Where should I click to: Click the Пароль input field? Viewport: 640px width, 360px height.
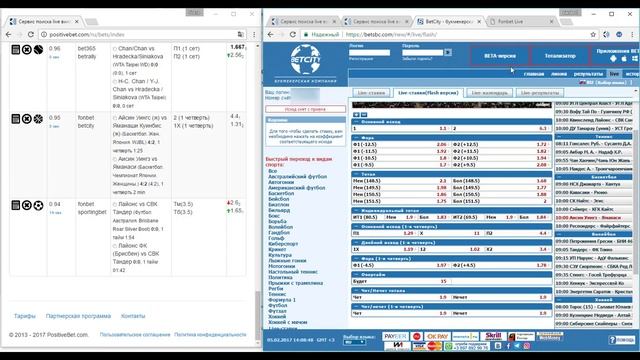click(x=422, y=53)
